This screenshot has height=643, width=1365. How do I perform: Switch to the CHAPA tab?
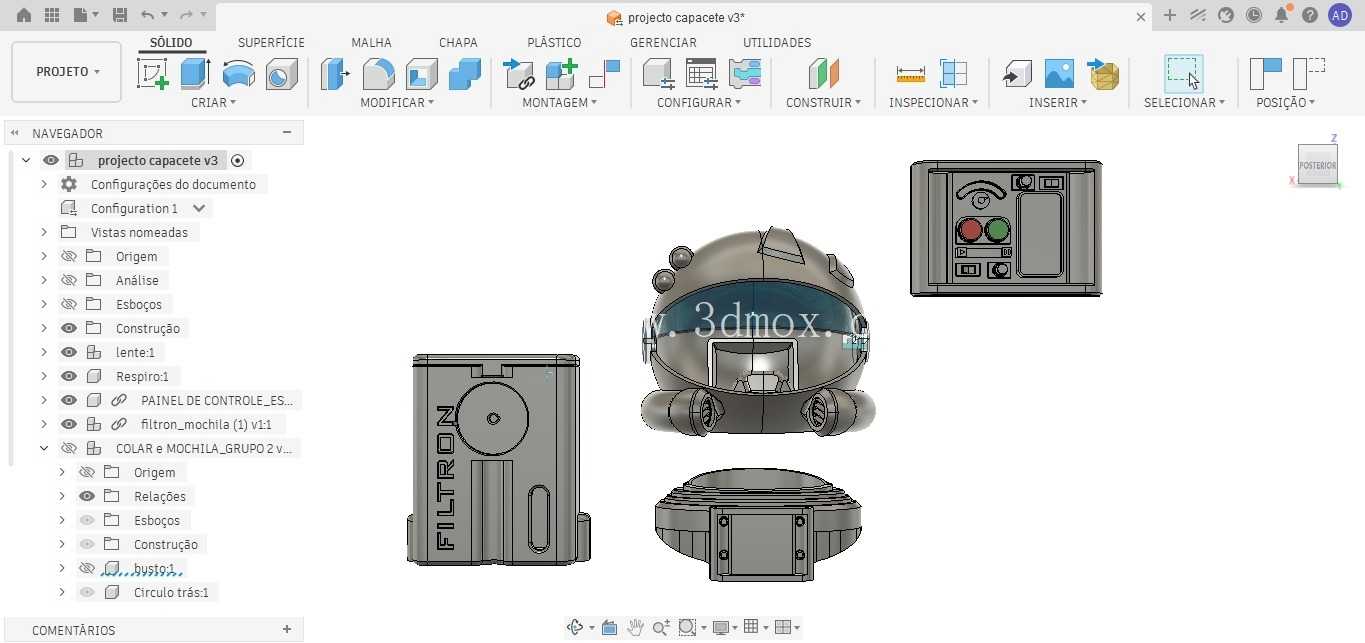(458, 42)
